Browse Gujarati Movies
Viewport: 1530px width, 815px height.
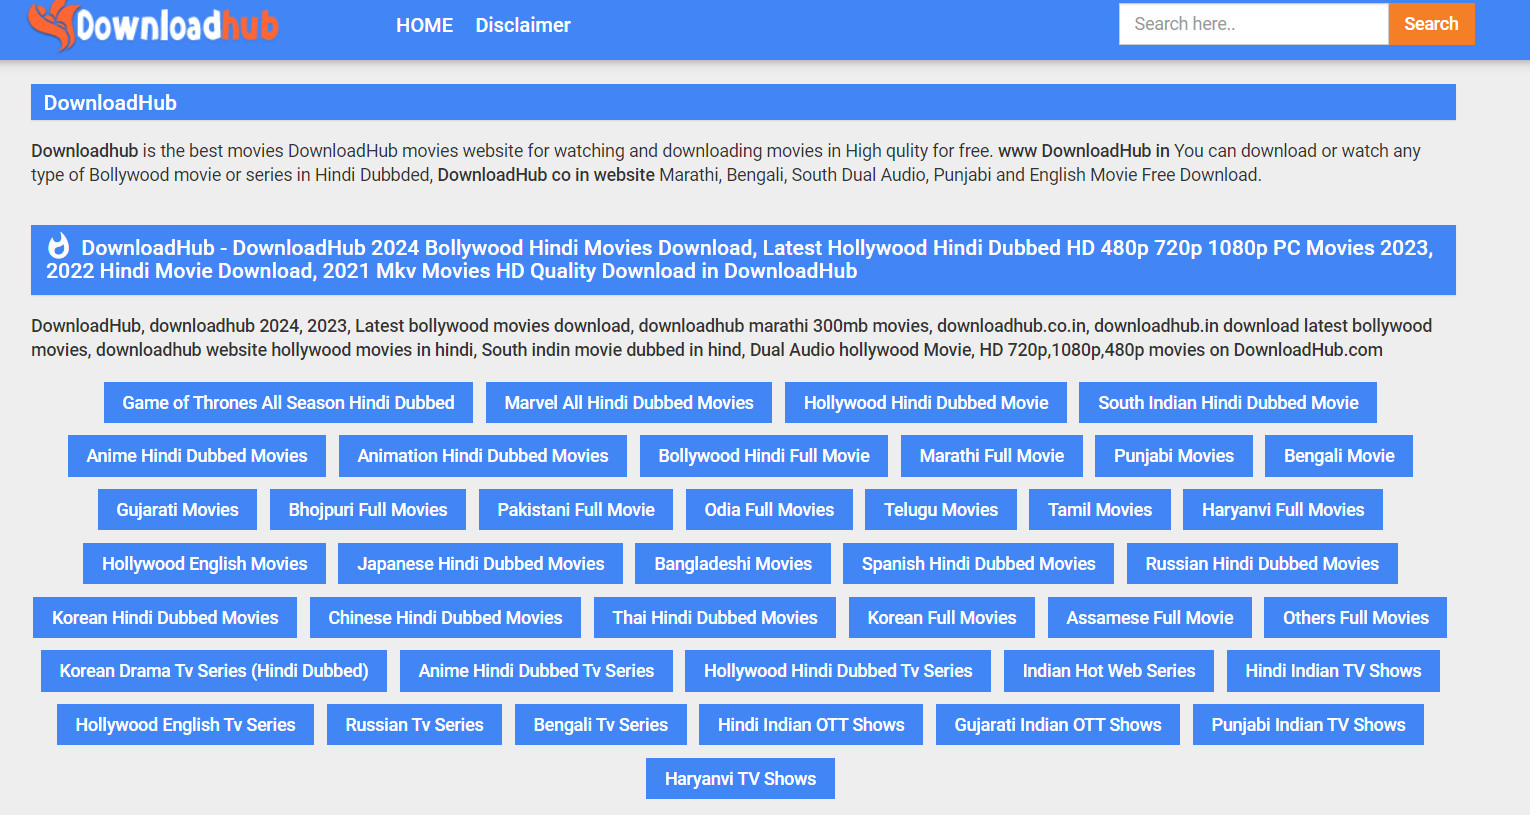pyautogui.click(x=177, y=510)
